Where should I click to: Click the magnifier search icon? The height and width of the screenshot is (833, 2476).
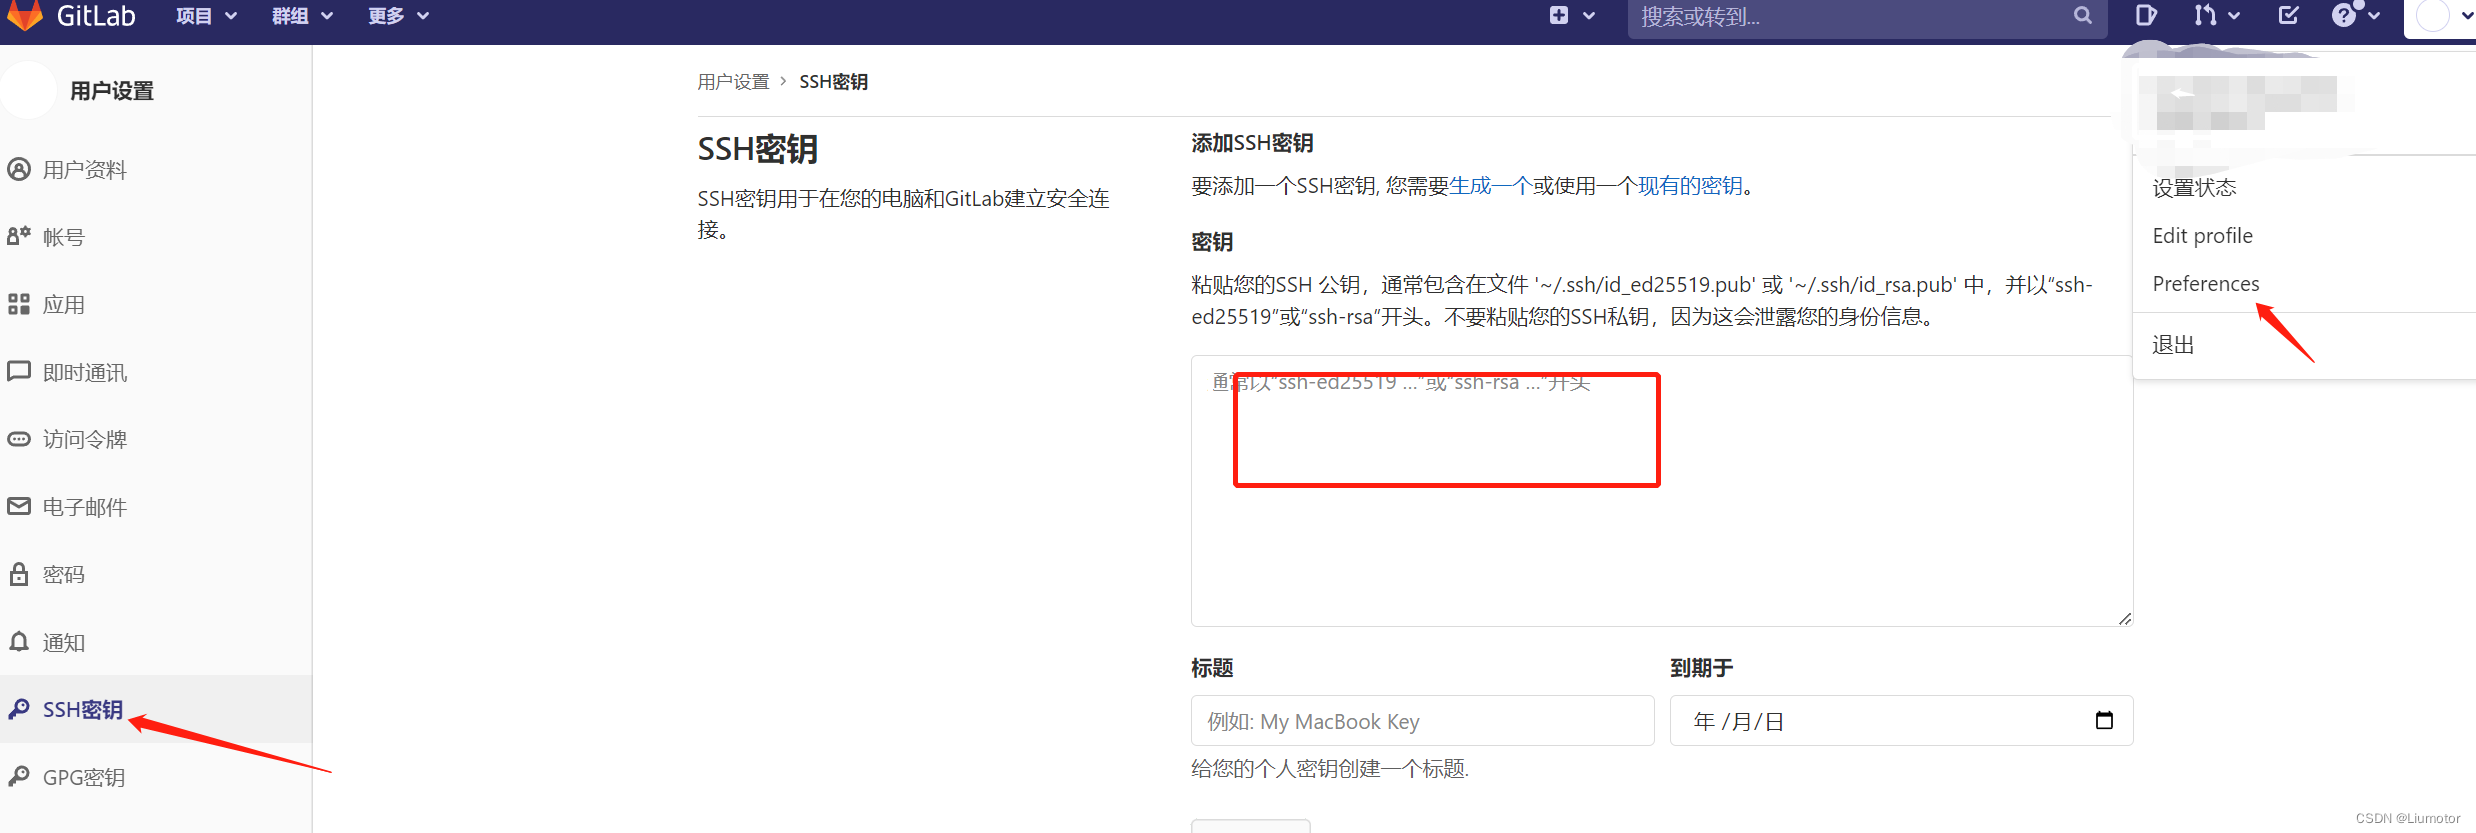[2083, 16]
